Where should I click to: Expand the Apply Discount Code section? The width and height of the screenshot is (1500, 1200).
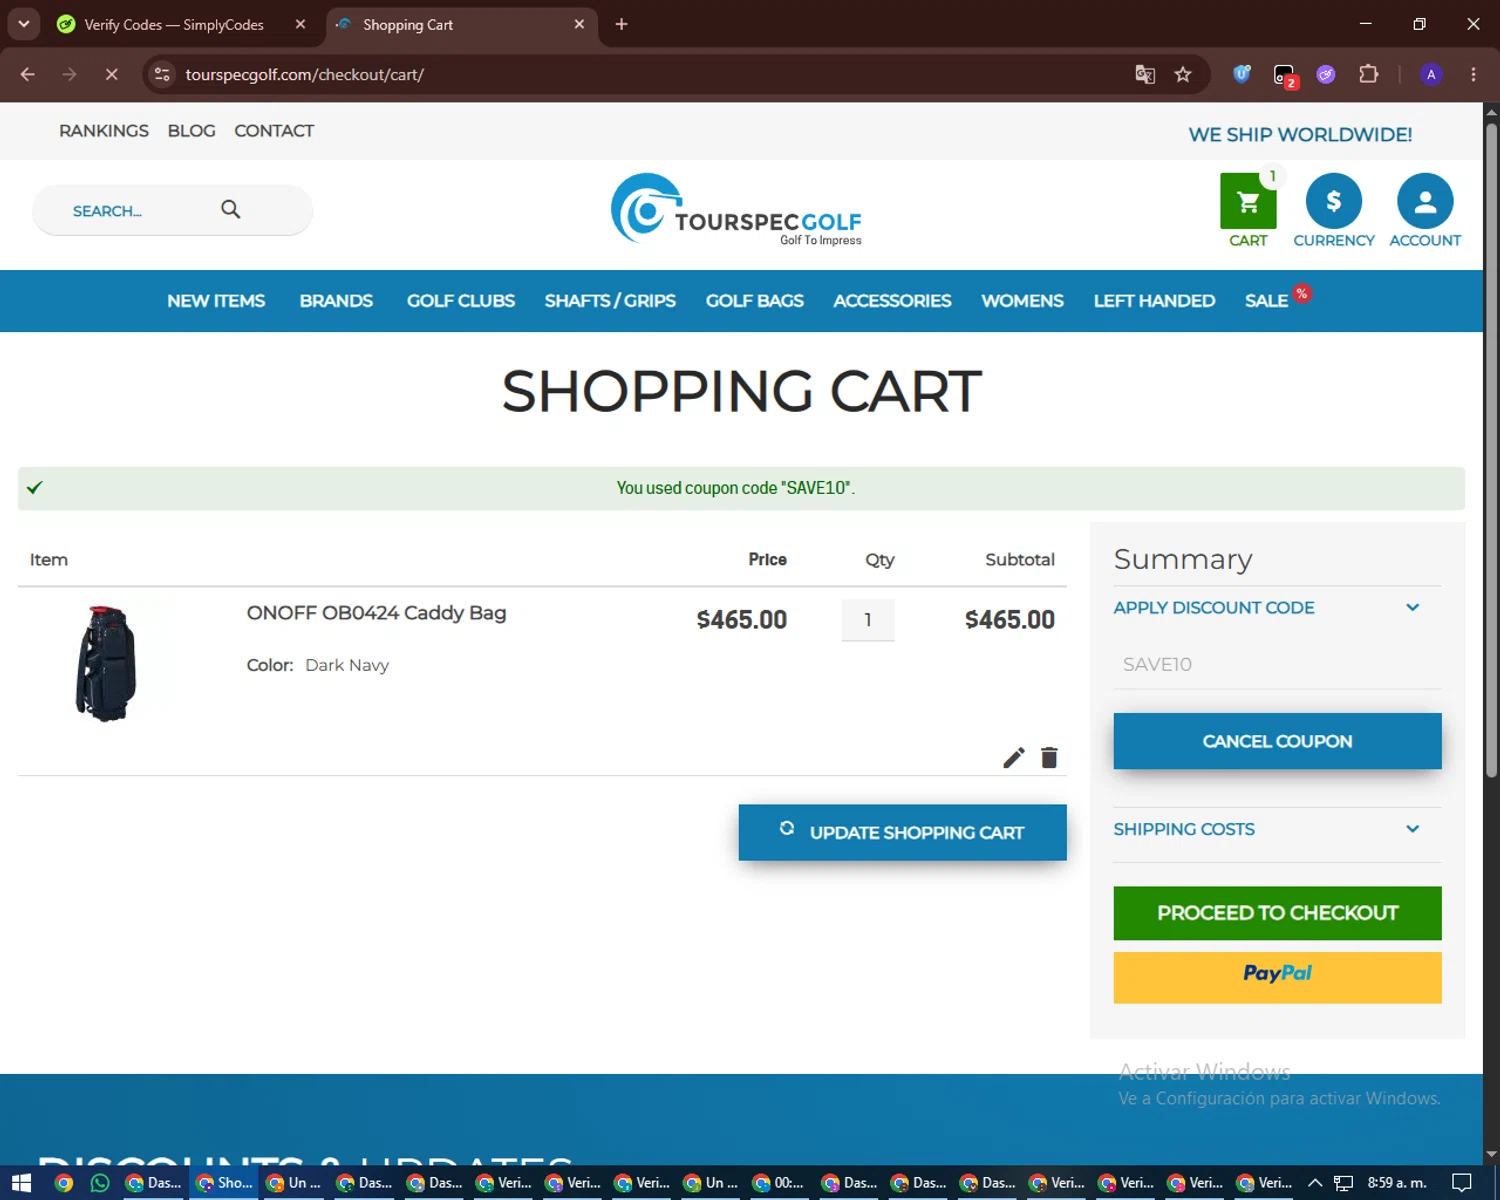[x=1277, y=607]
